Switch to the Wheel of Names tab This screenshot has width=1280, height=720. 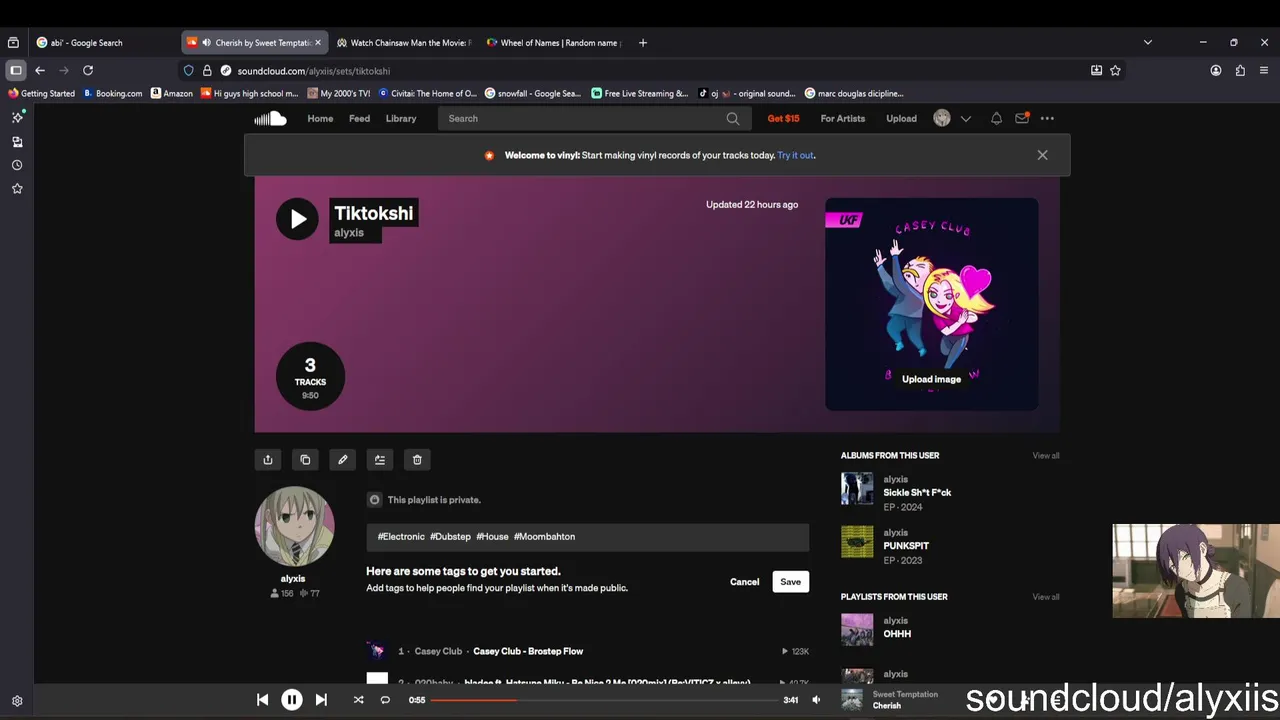pos(553,43)
